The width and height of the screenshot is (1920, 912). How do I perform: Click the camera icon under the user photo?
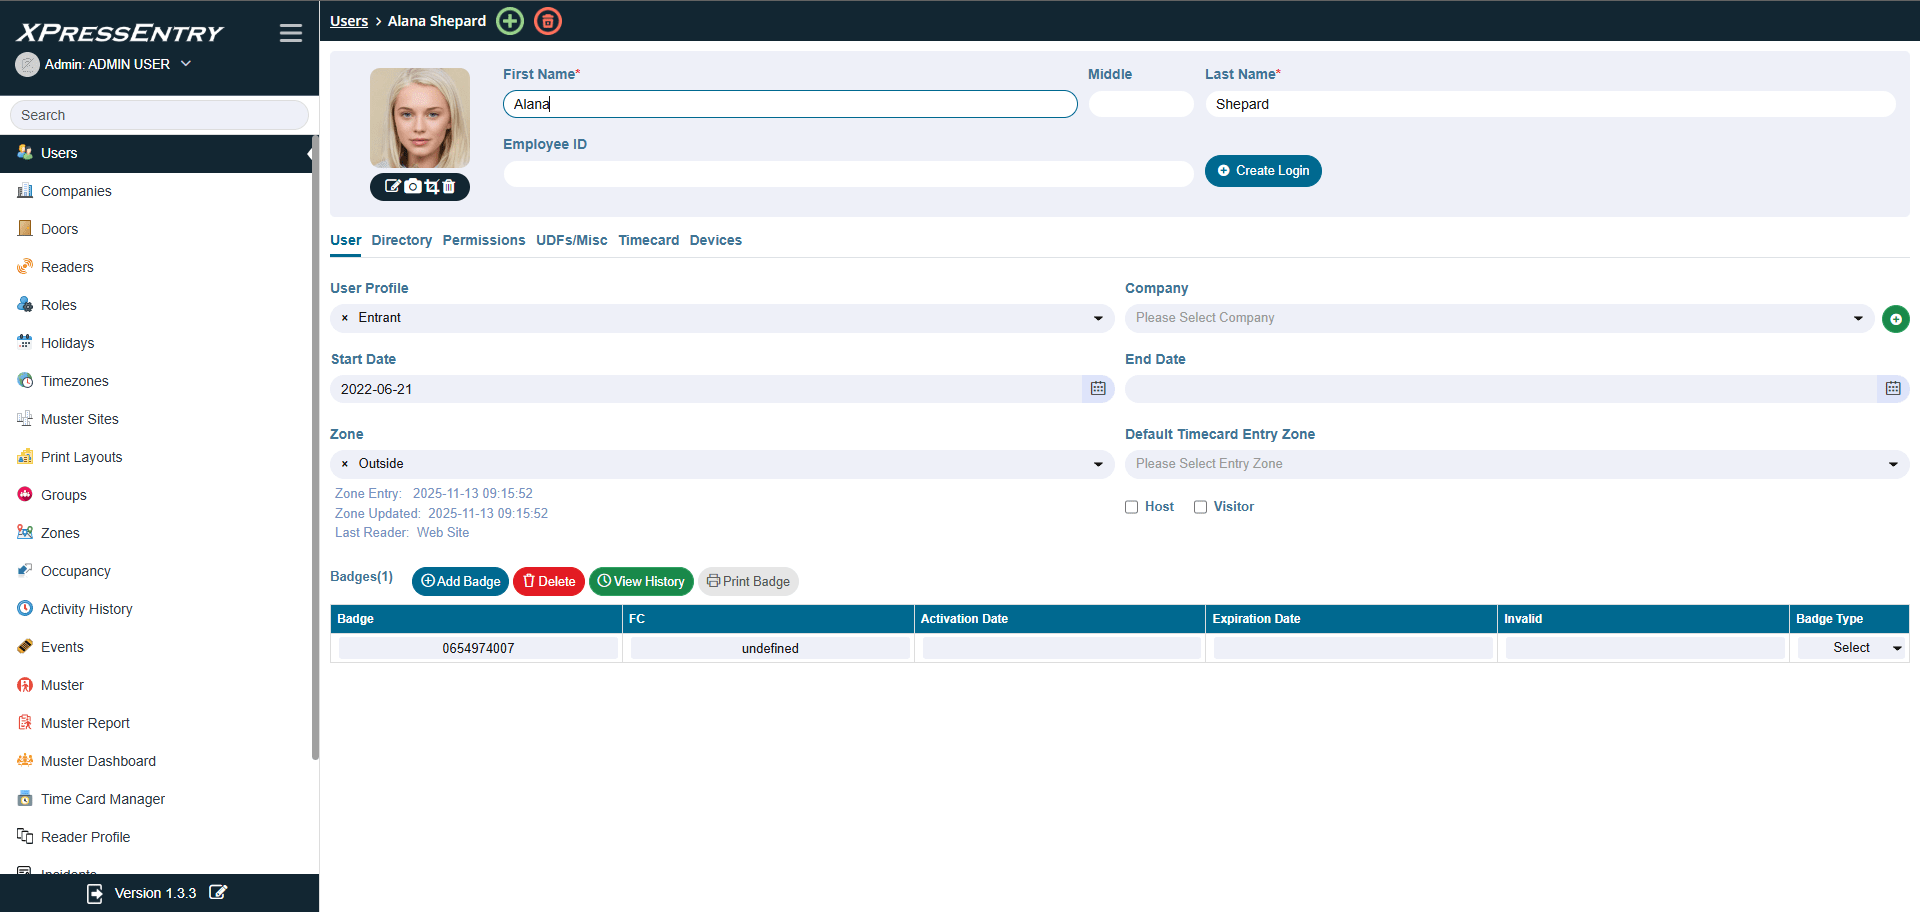tap(412, 186)
